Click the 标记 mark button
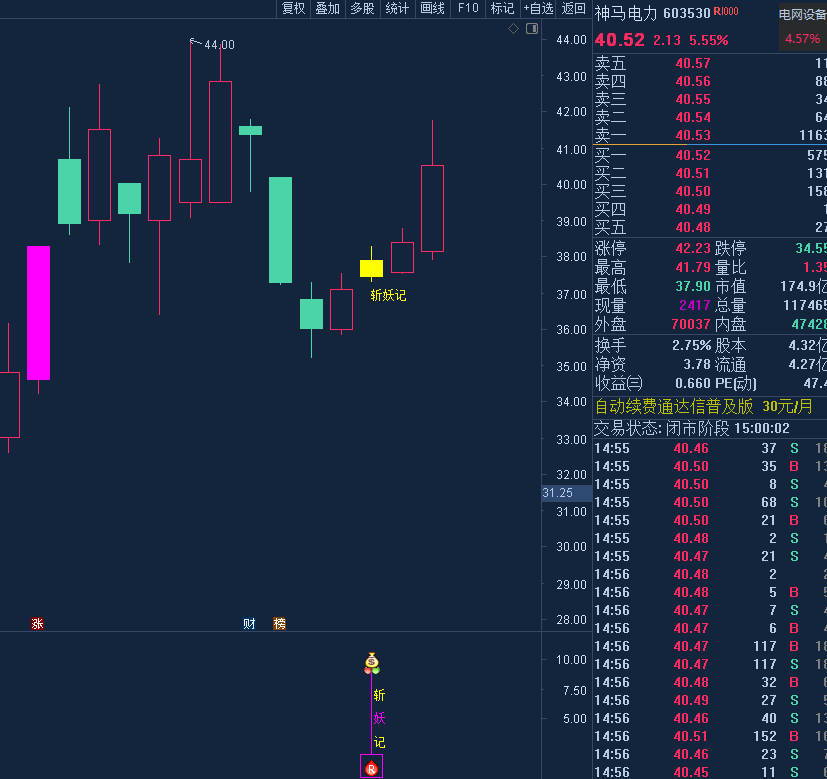 (501, 9)
